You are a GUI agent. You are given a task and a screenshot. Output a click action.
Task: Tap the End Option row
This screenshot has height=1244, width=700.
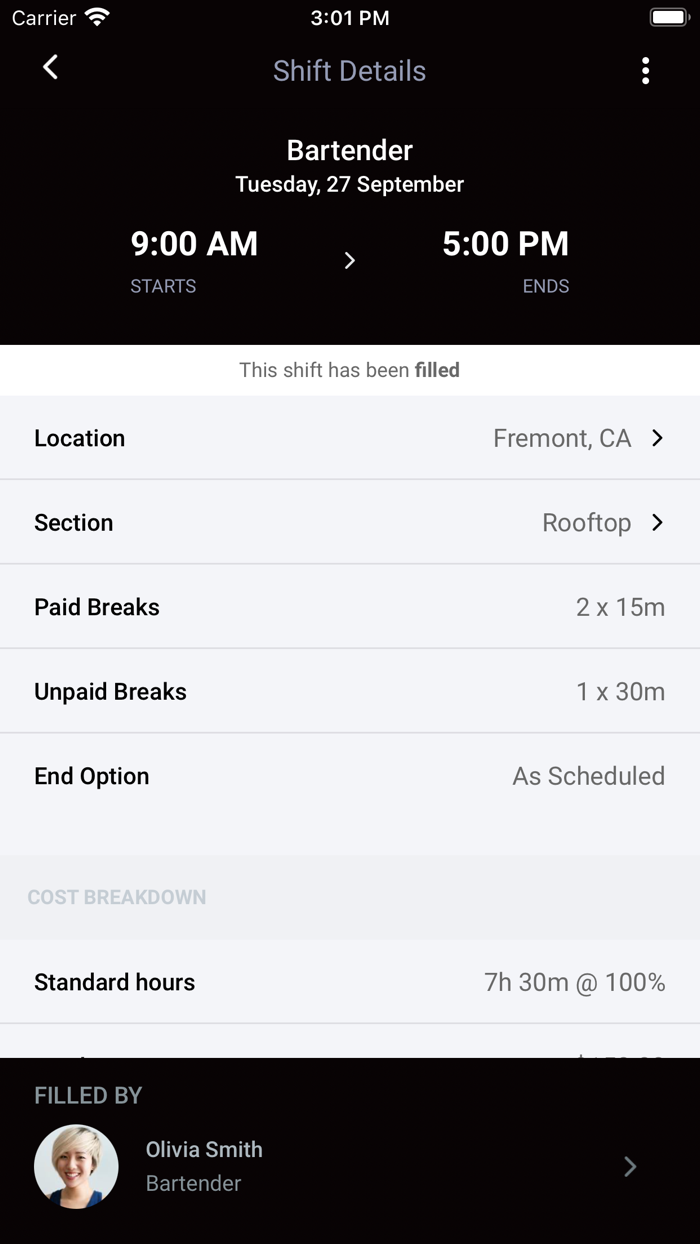coord(349,776)
